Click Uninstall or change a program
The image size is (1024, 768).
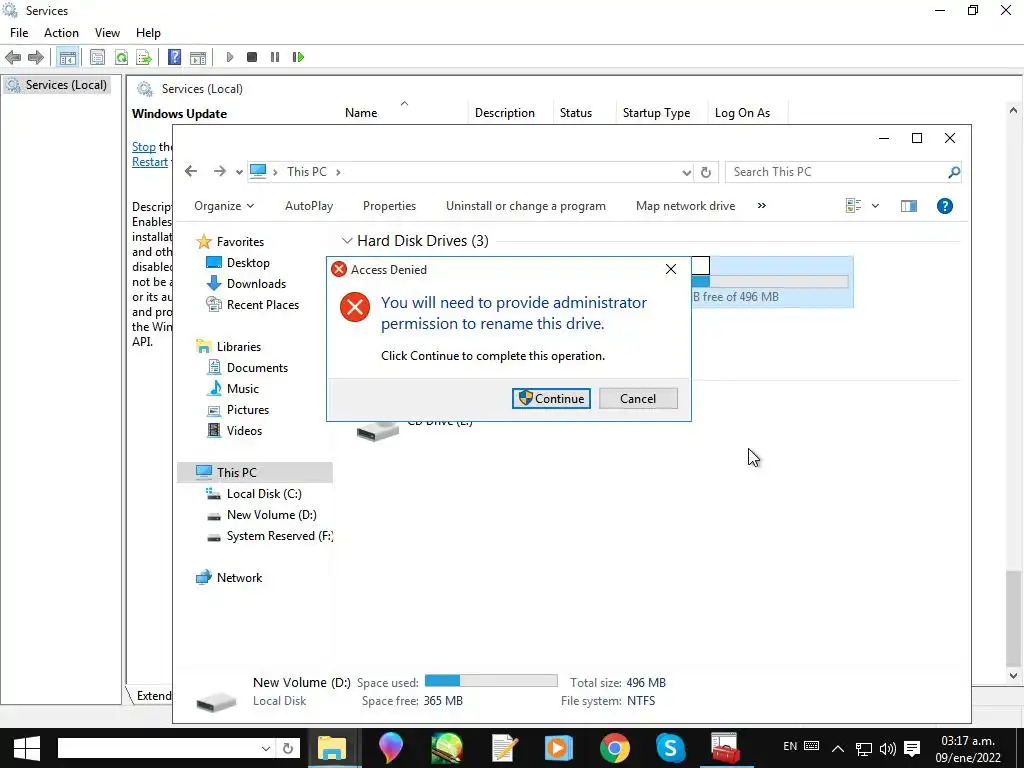click(526, 206)
